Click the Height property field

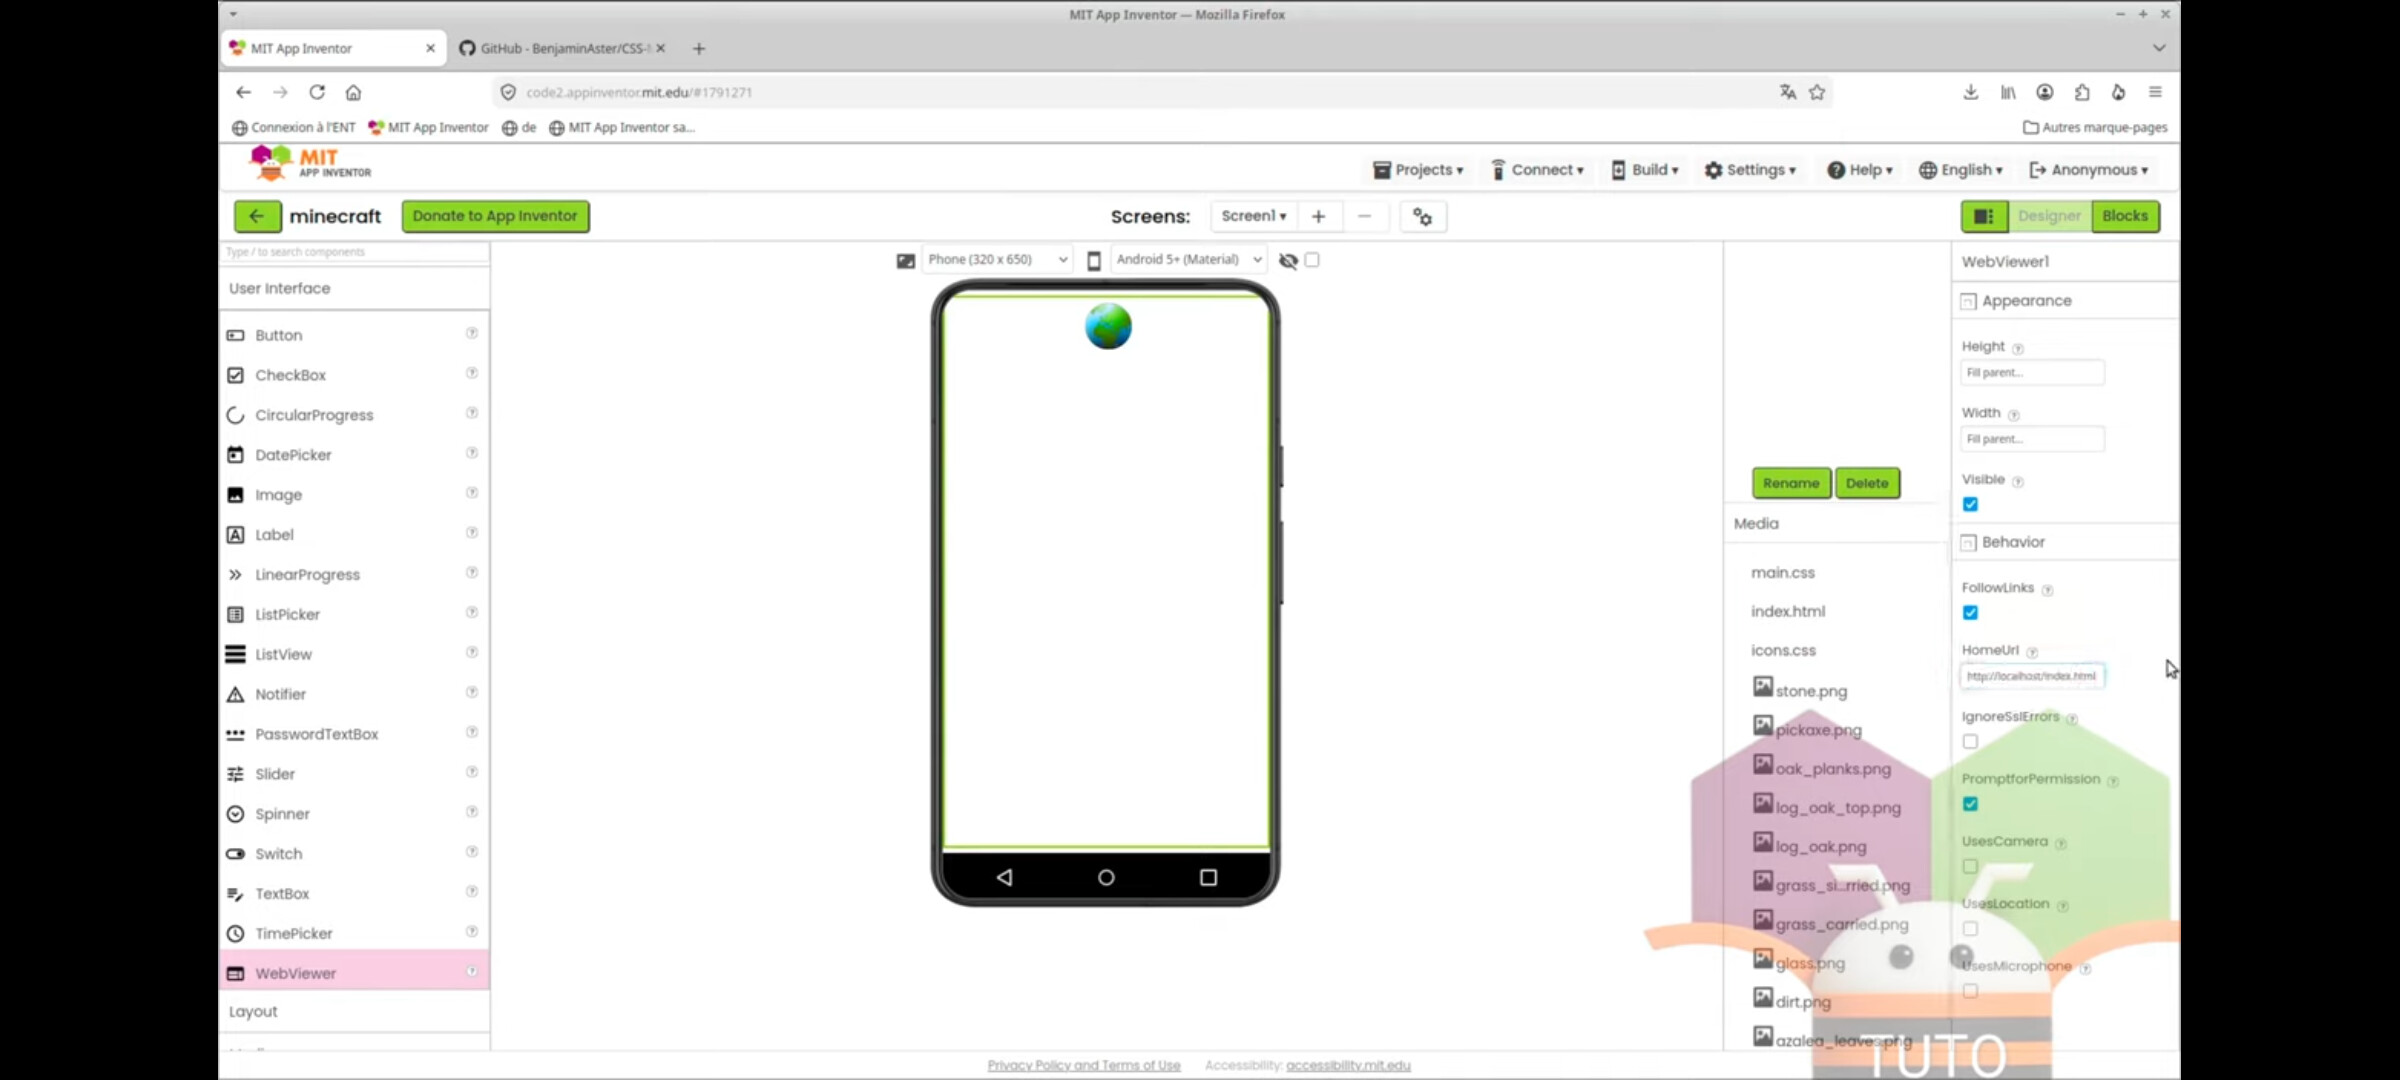(x=2032, y=372)
